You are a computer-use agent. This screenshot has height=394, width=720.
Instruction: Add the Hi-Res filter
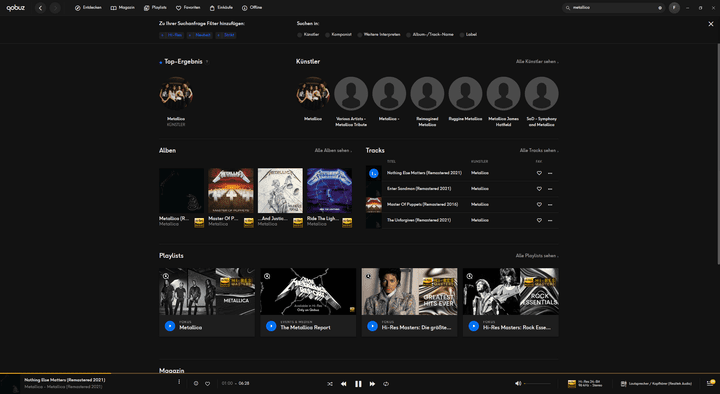[x=172, y=35]
